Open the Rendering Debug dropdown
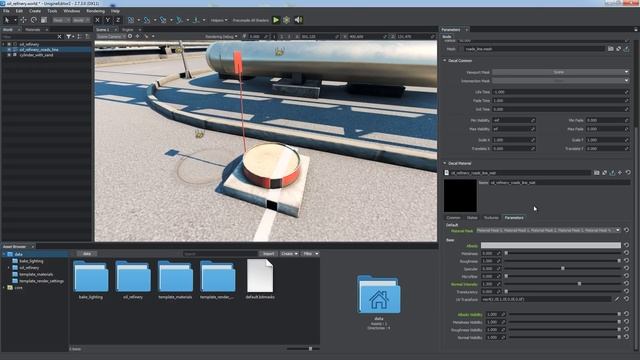 click(x=221, y=36)
